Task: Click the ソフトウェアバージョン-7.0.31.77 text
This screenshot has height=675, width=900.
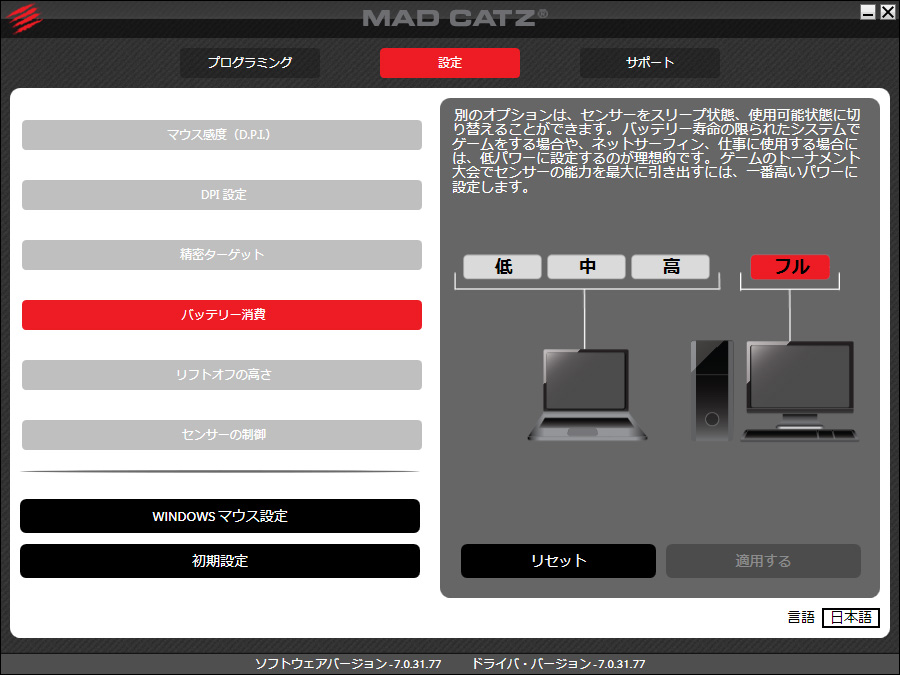Action: tap(348, 664)
